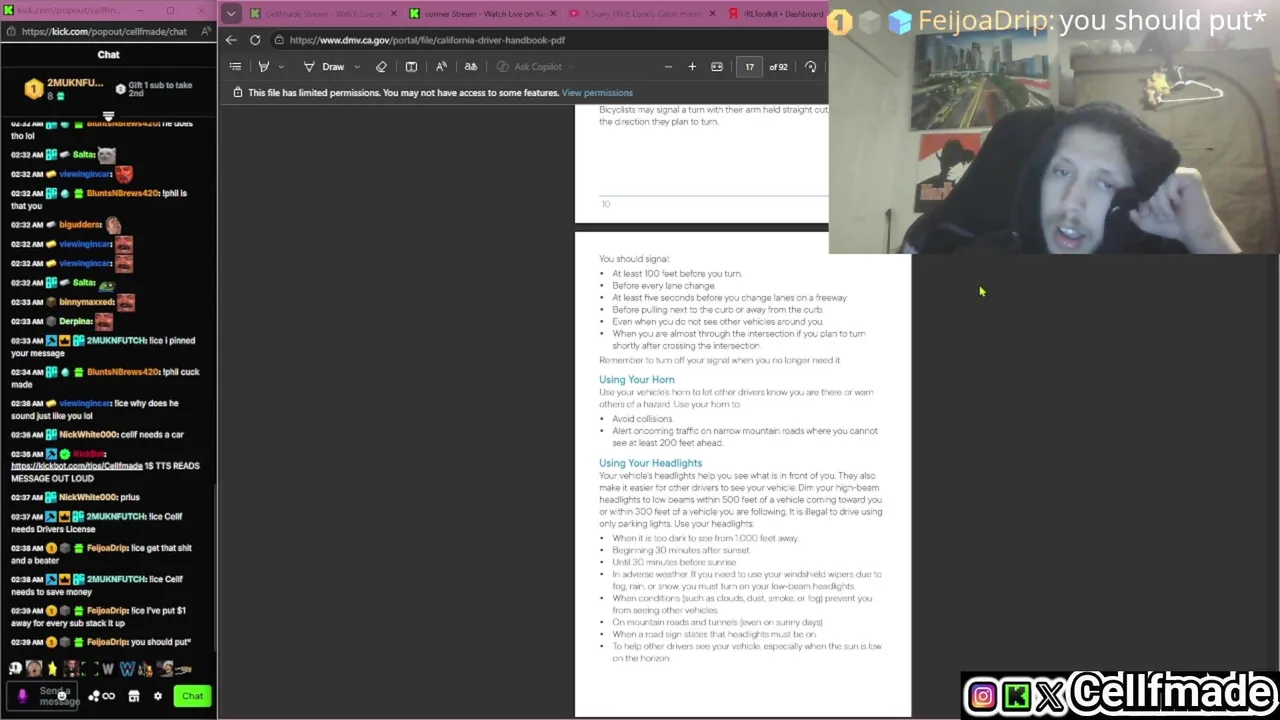
Task: Expand the highlight color dropdown arrow
Action: pos(281,67)
